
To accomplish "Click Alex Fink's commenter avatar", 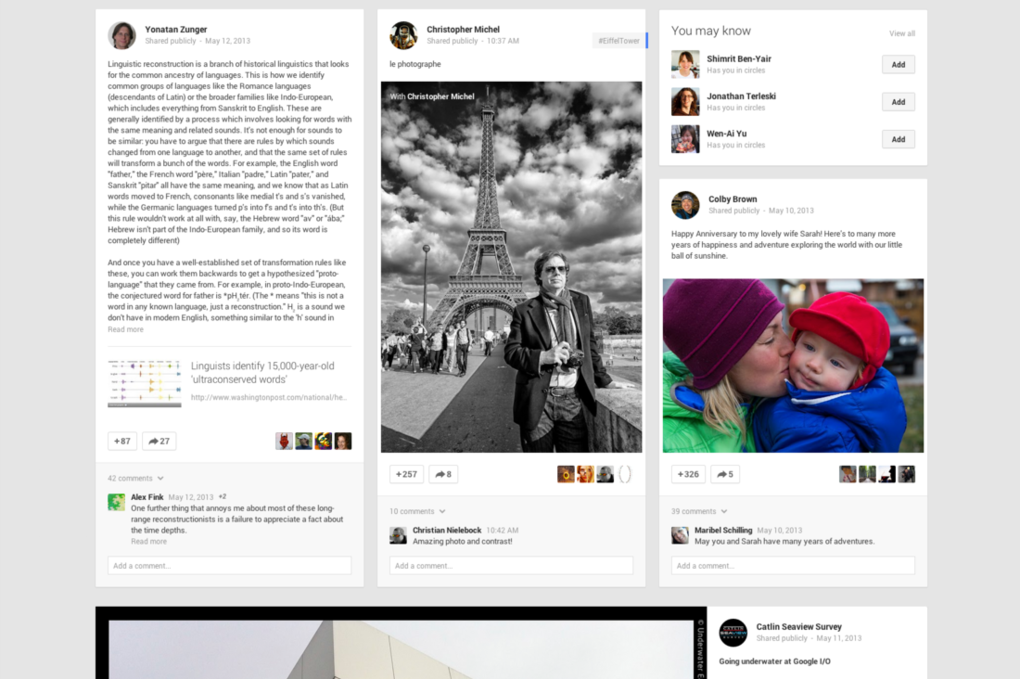I will (117, 502).
